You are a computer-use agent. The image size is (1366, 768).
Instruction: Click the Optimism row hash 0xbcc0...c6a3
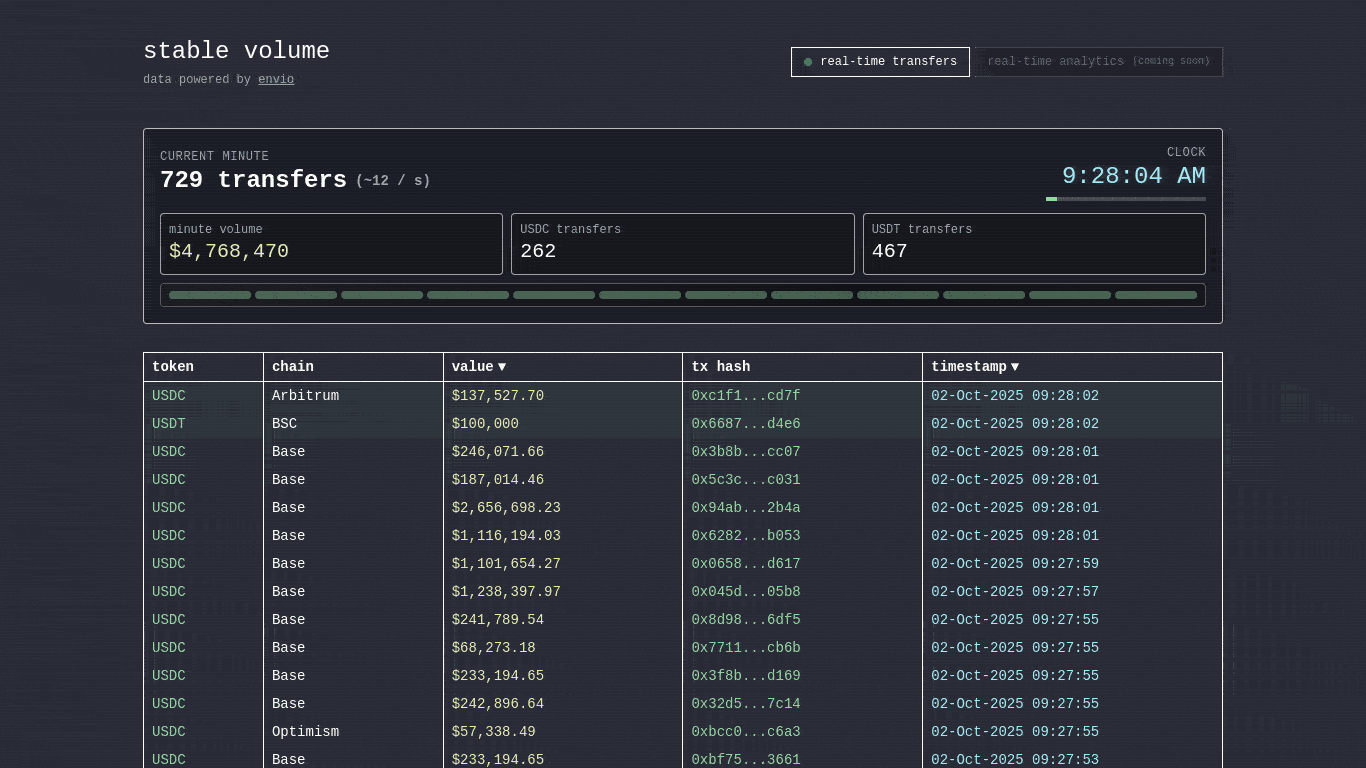click(745, 732)
